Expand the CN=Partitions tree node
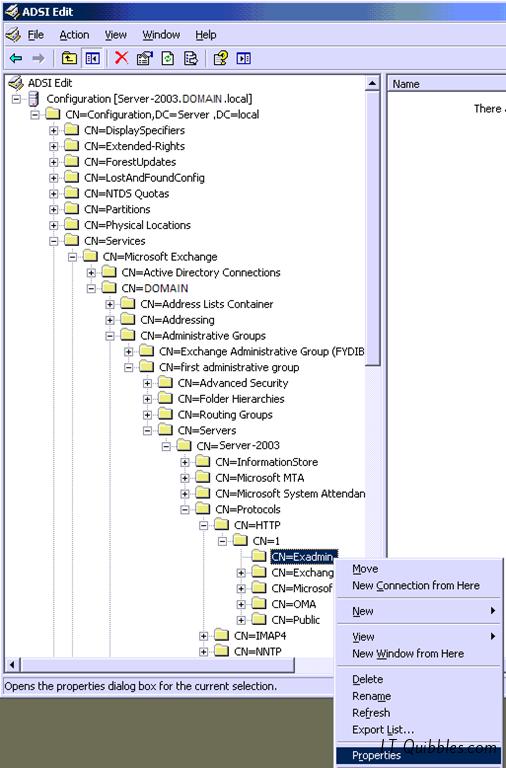Screen dimensions: 506x768 [54, 210]
